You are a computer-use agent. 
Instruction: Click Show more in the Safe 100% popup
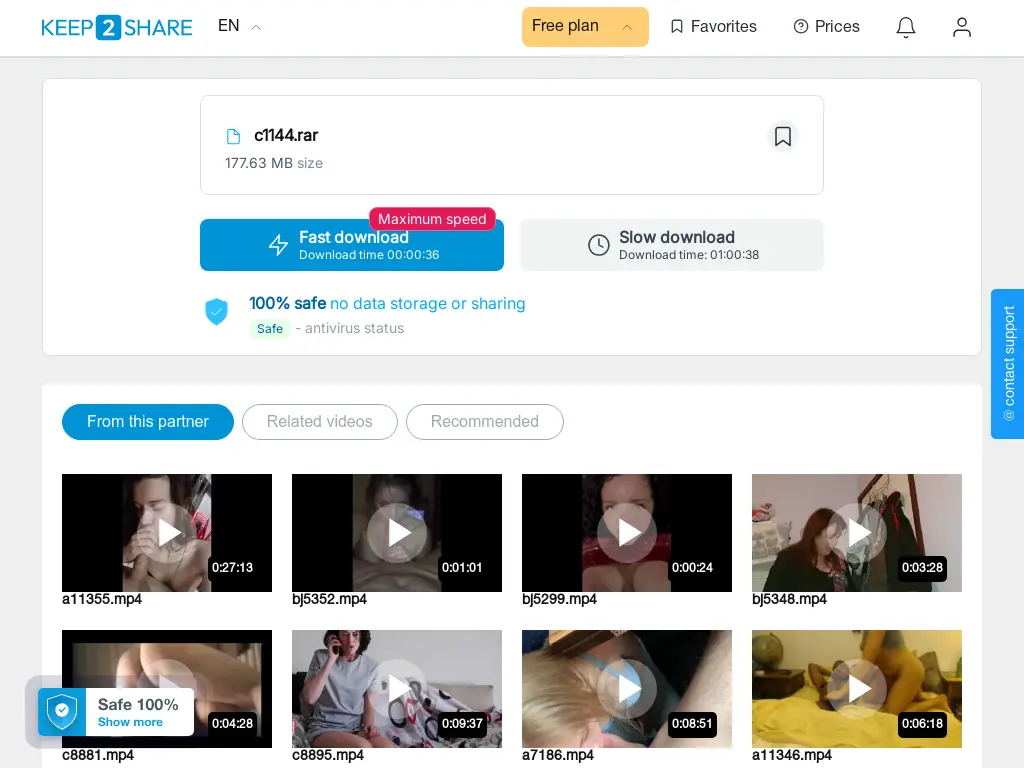click(x=130, y=722)
